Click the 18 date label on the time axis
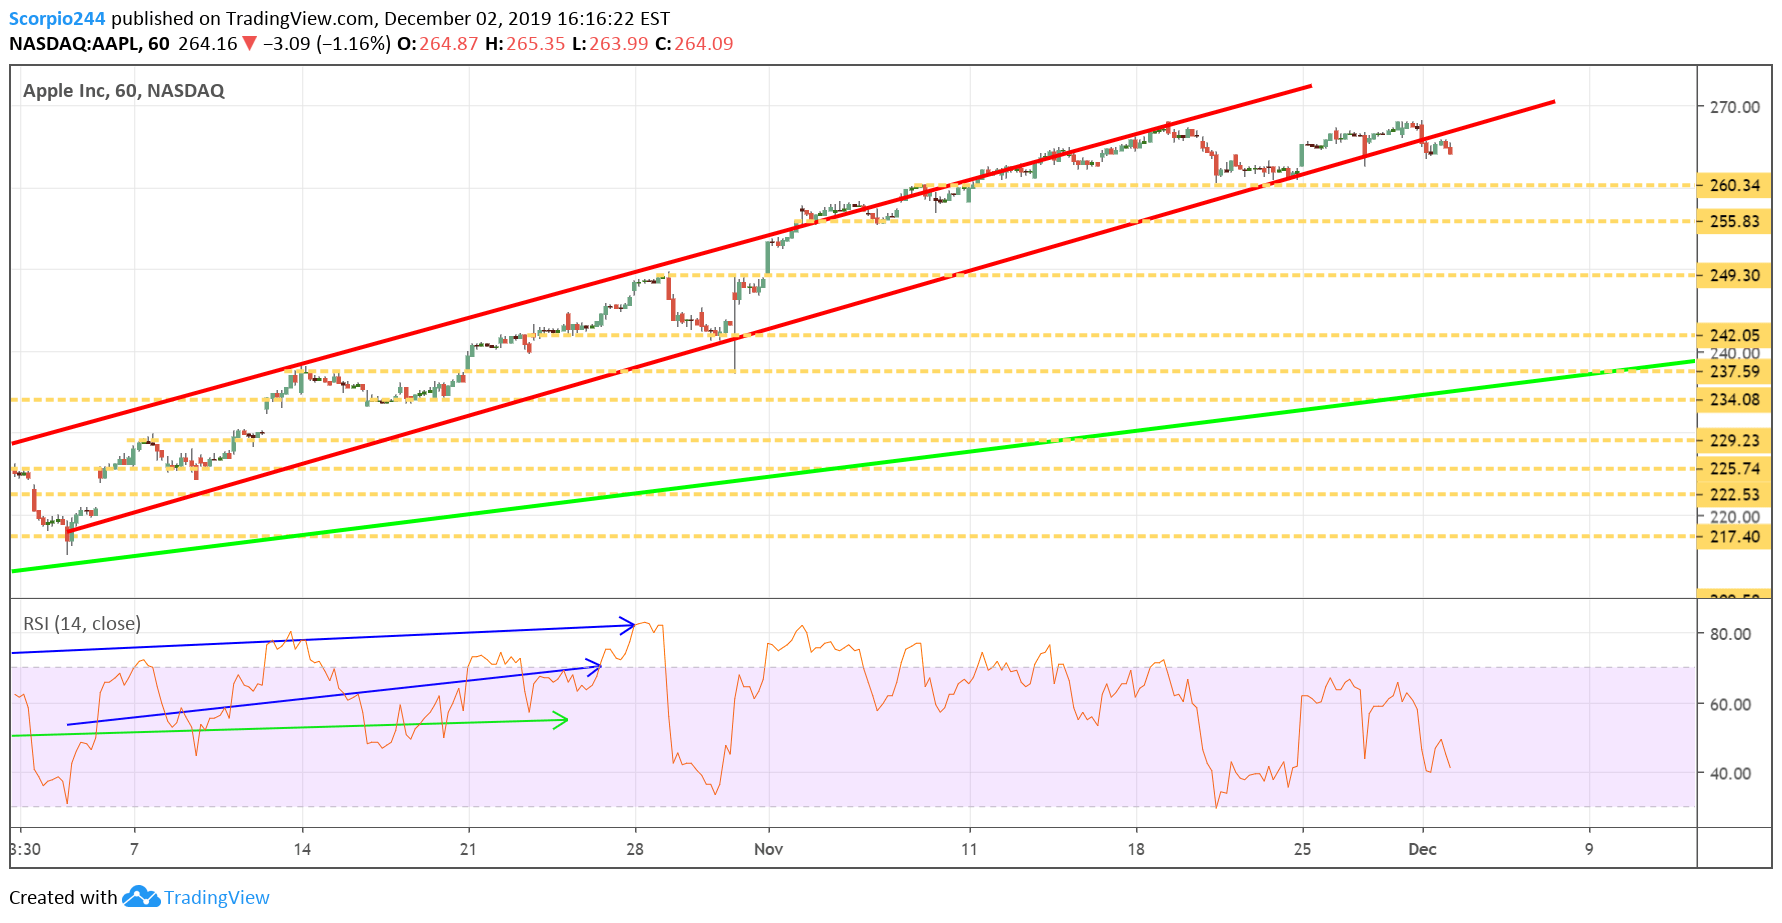The height and width of the screenshot is (923, 1782). click(x=1136, y=849)
